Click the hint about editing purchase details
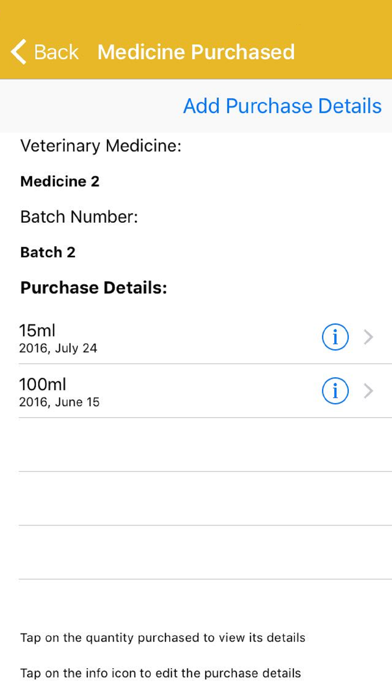 [x=161, y=673]
